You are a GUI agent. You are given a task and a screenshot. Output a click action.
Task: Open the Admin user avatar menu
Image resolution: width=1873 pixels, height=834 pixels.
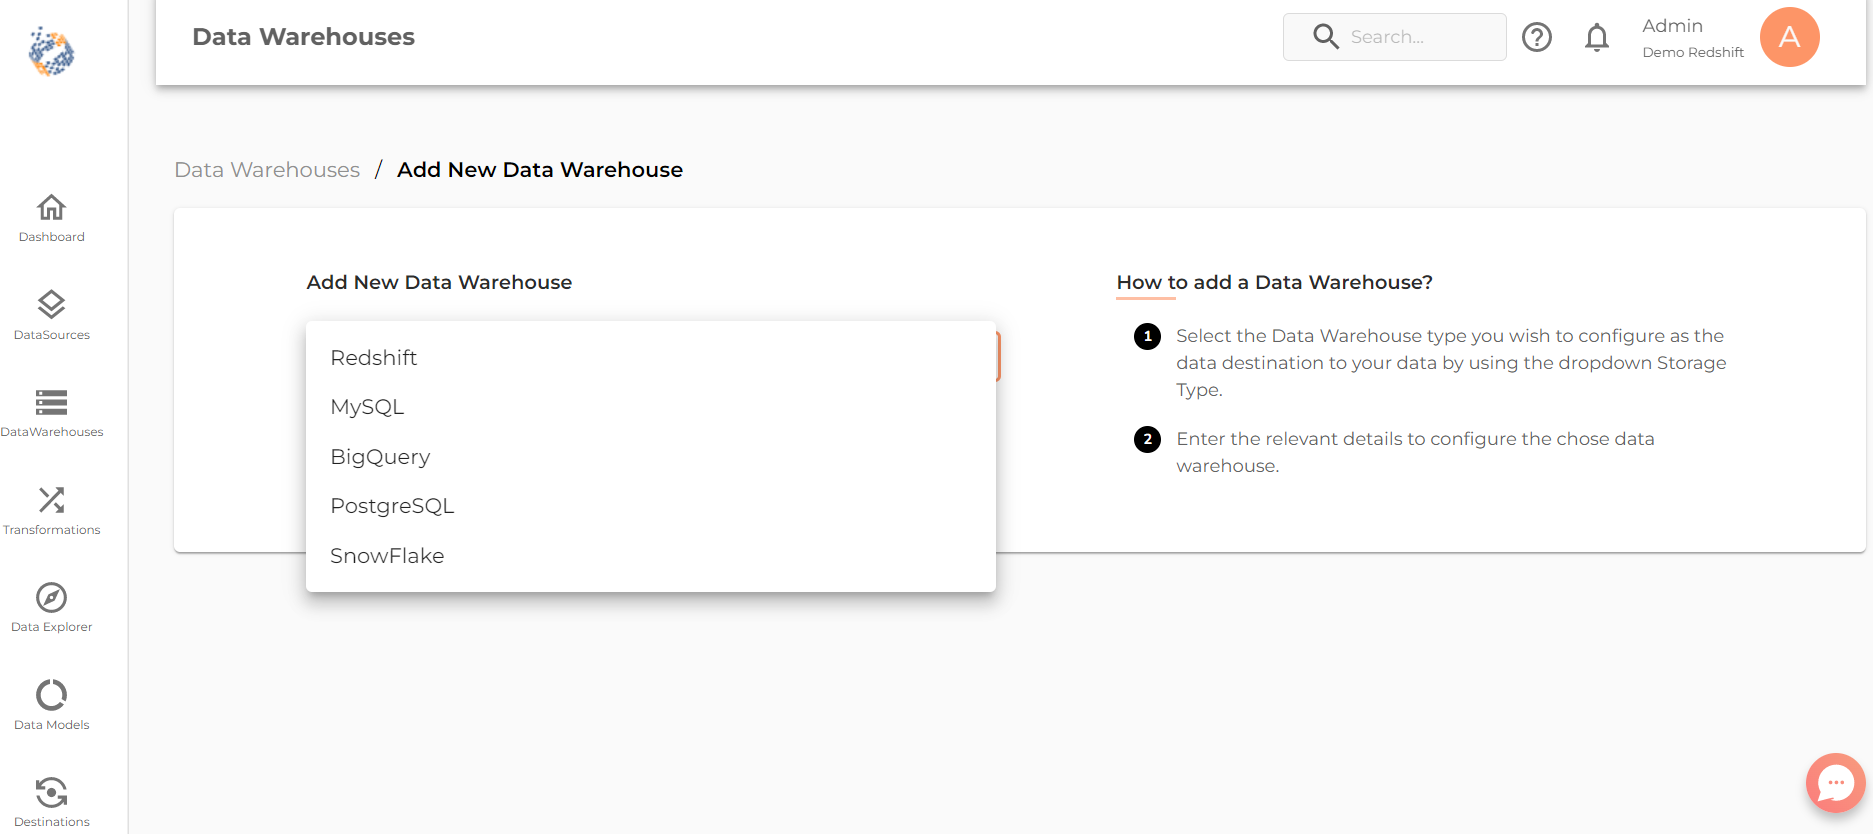point(1789,37)
